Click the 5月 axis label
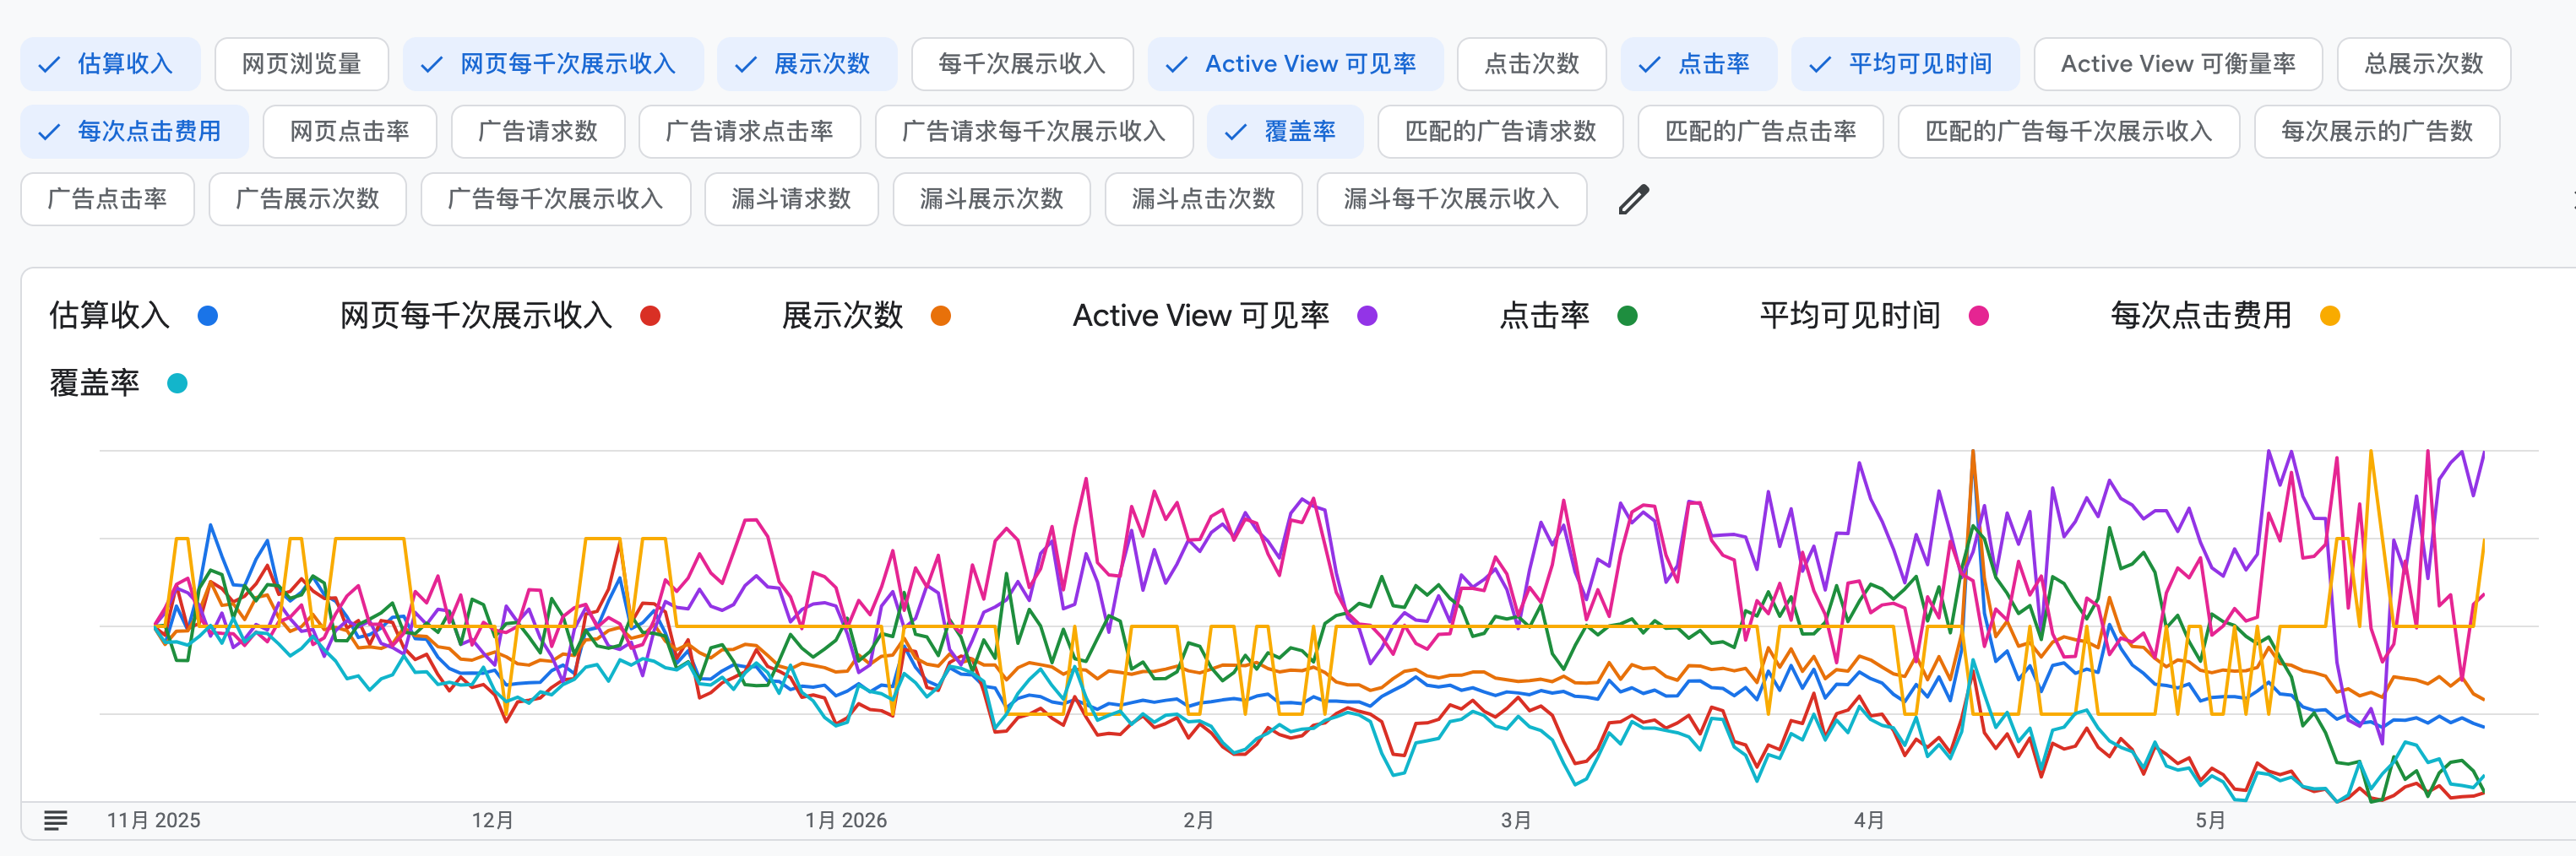 pos(2210,821)
